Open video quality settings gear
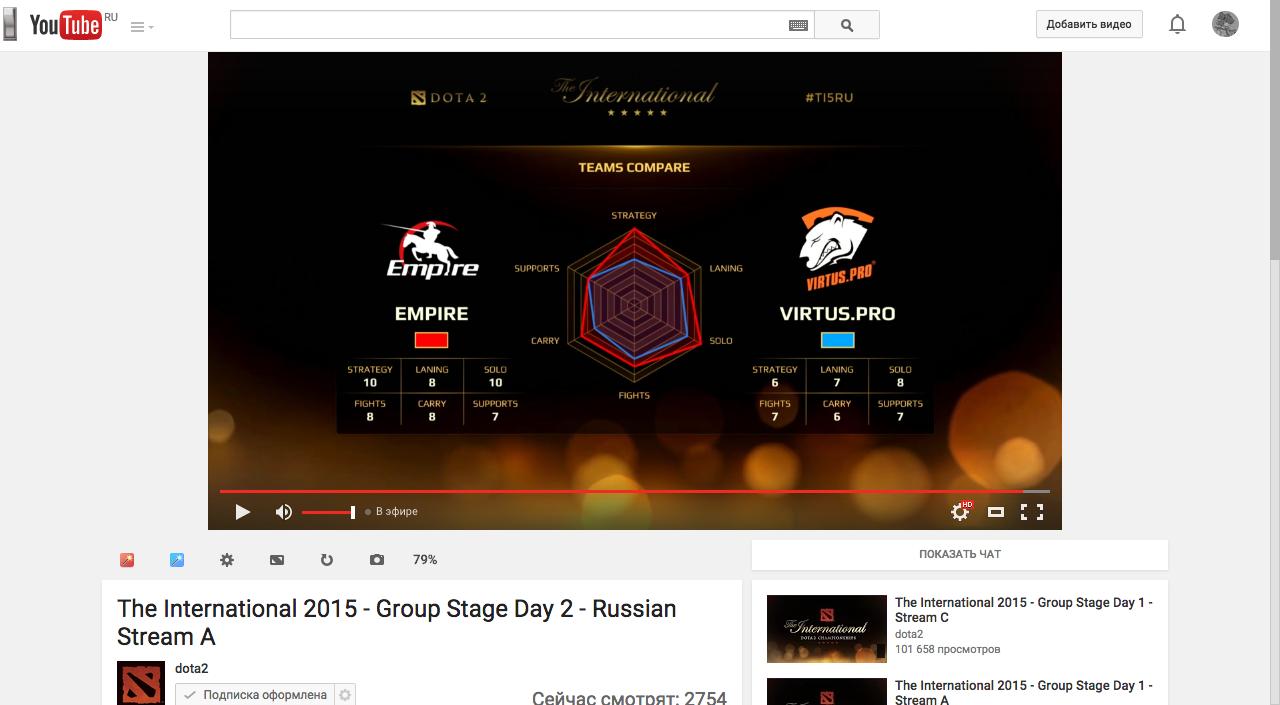 (x=960, y=512)
